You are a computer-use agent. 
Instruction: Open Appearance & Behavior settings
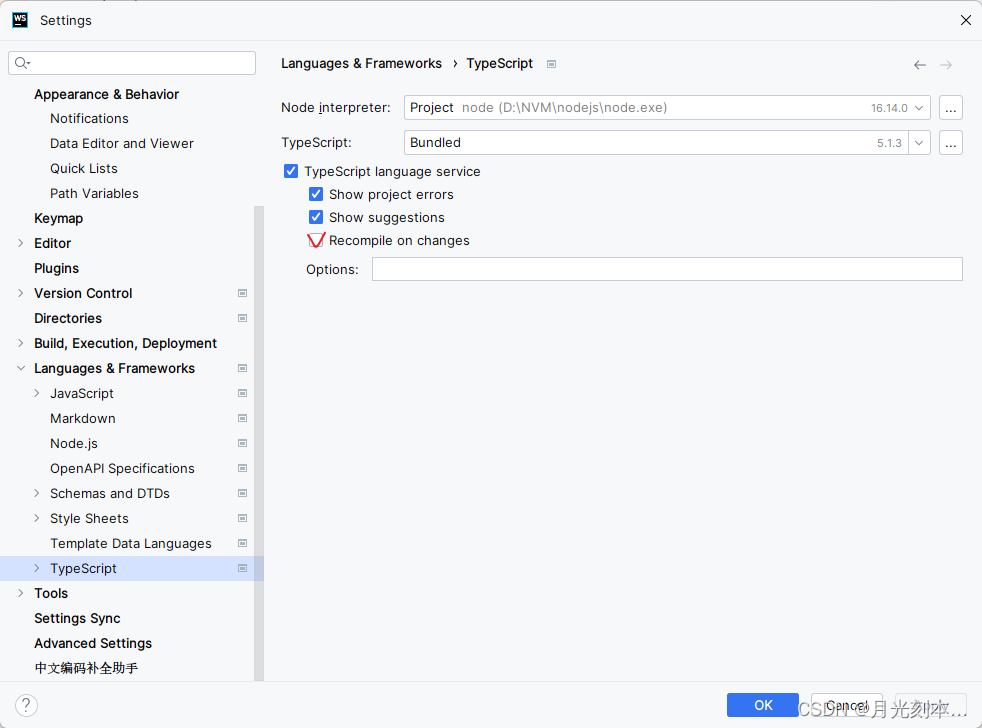click(106, 95)
